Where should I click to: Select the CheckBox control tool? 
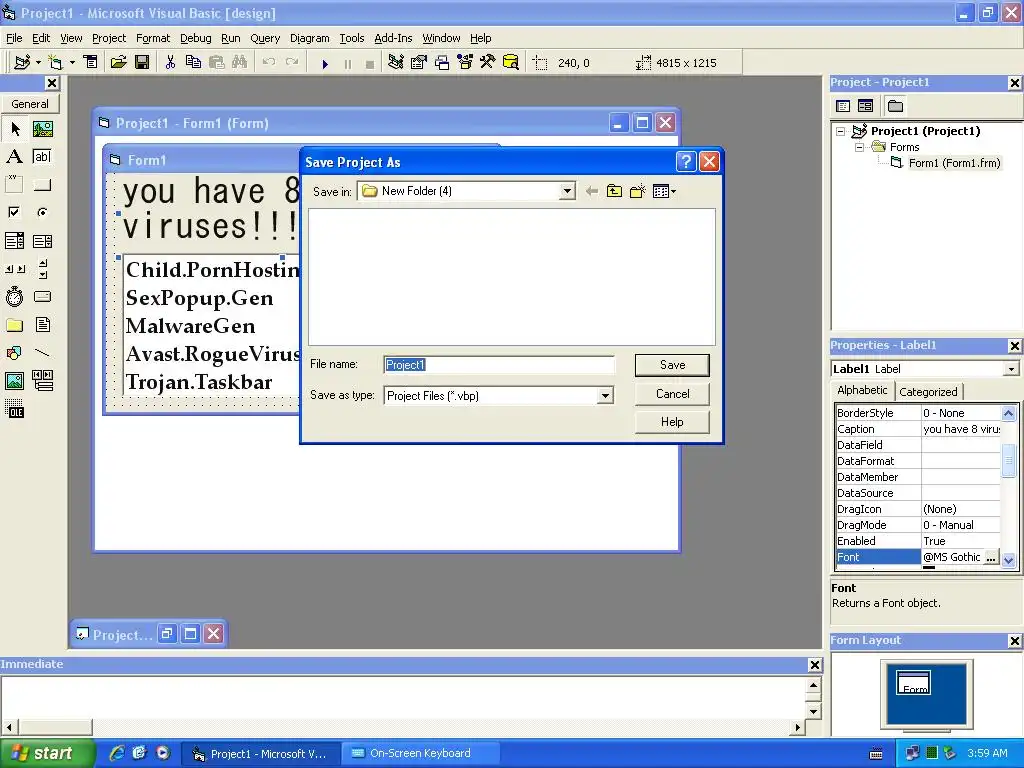pyautogui.click(x=15, y=213)
